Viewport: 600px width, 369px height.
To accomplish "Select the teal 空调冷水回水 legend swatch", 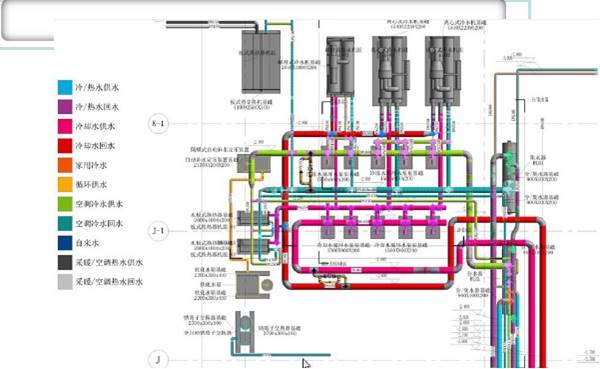I will click(65, 224).
